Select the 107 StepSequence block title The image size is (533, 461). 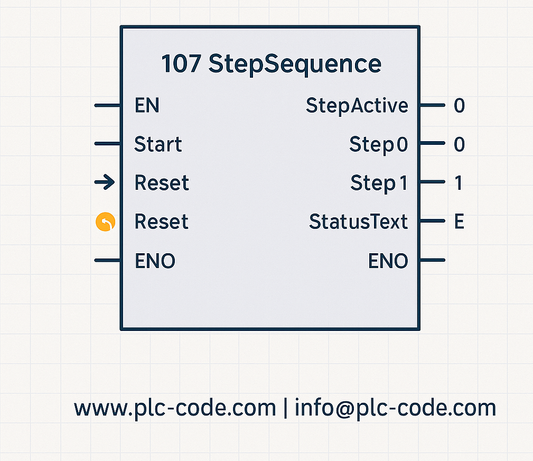pyautogui.click(x=271, y=64)
